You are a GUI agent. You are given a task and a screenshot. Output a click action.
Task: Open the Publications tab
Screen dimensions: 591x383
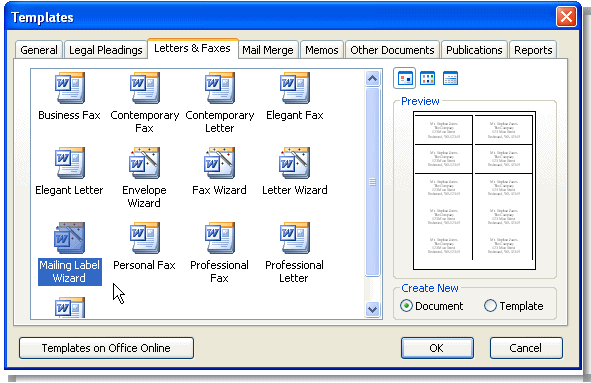(474, 50)
